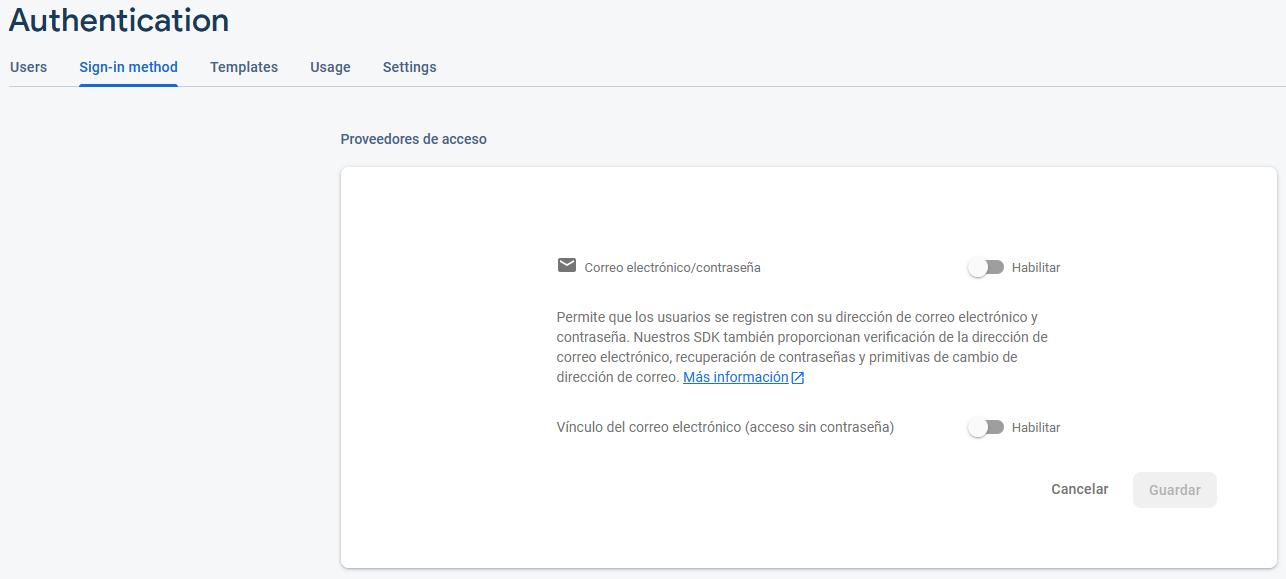
Task: Open the Settings tab
Action: (x=409, y=67)
